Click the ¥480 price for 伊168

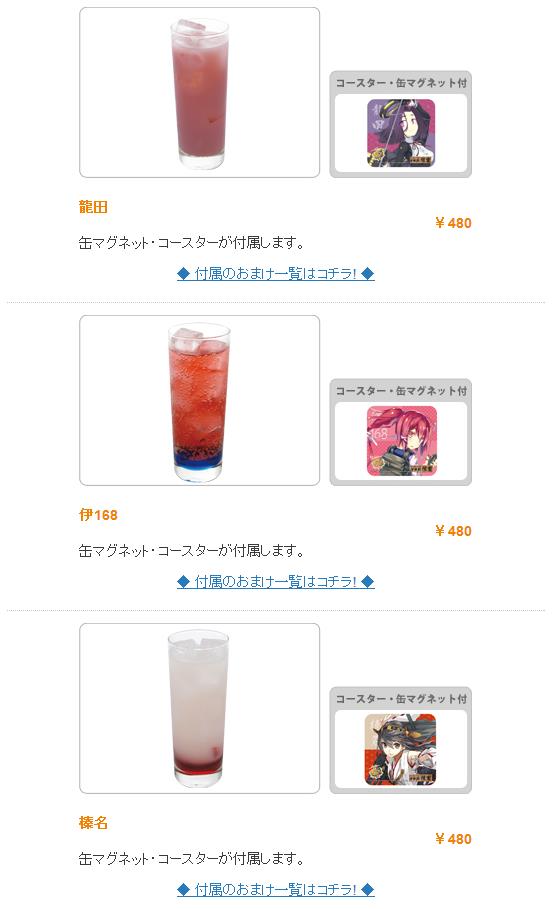[453, 531]
